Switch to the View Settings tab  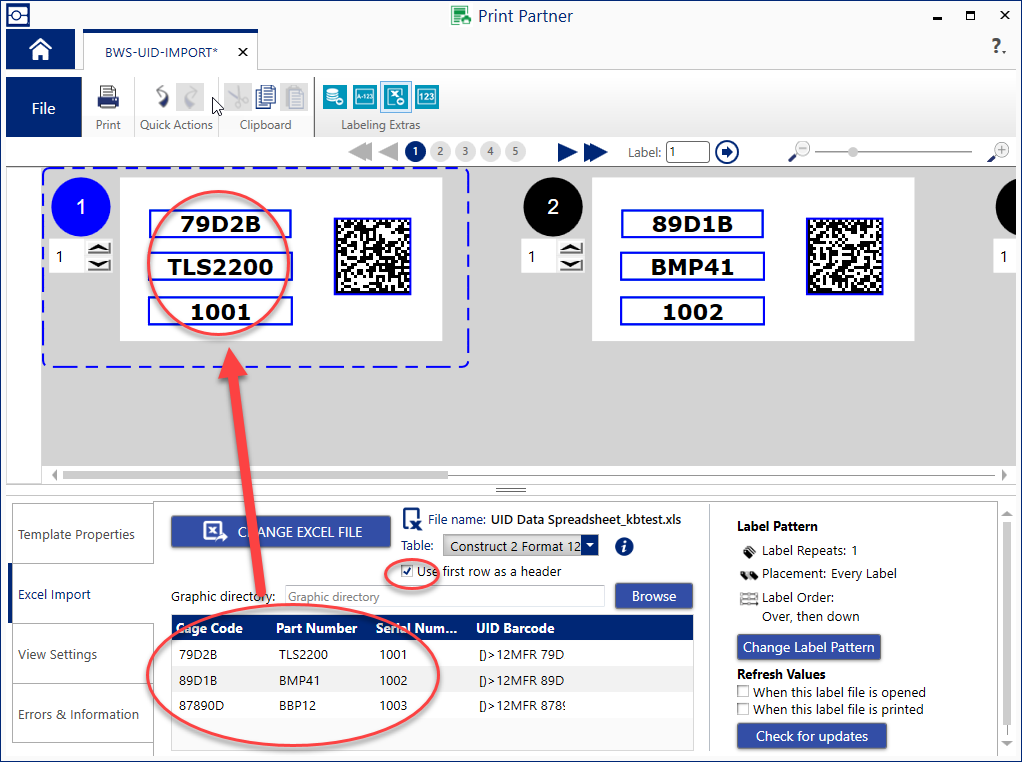tap(58, 654)
